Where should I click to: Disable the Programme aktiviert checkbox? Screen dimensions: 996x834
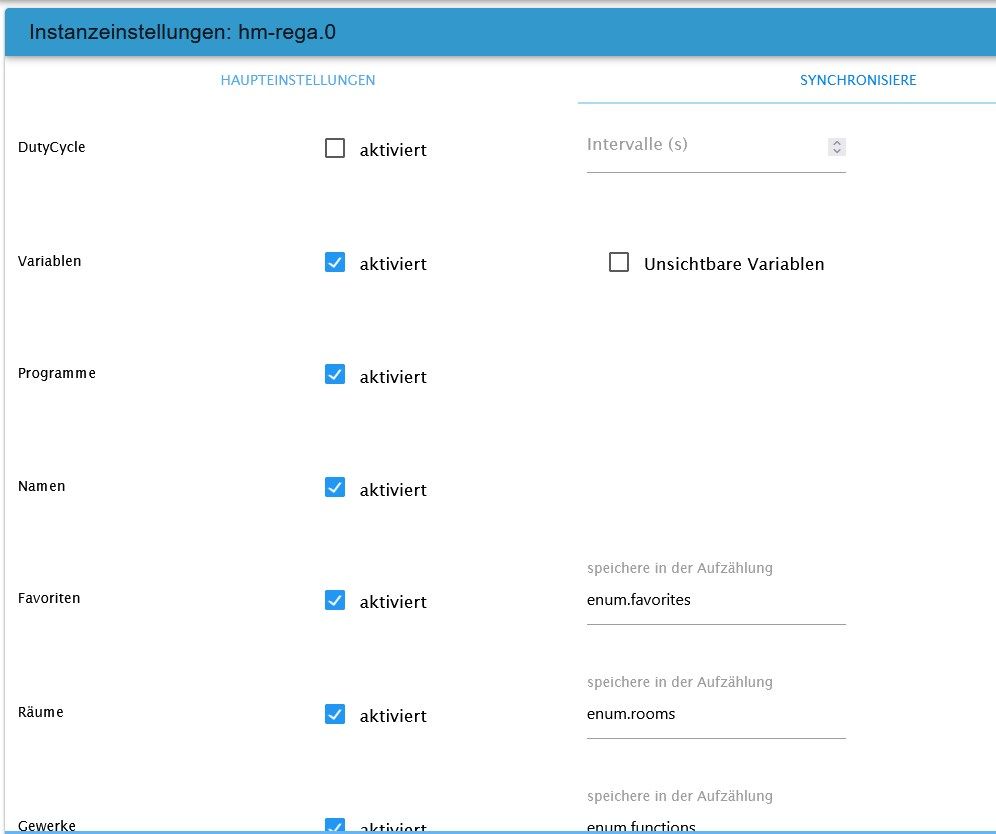click(x=335, y=374)
